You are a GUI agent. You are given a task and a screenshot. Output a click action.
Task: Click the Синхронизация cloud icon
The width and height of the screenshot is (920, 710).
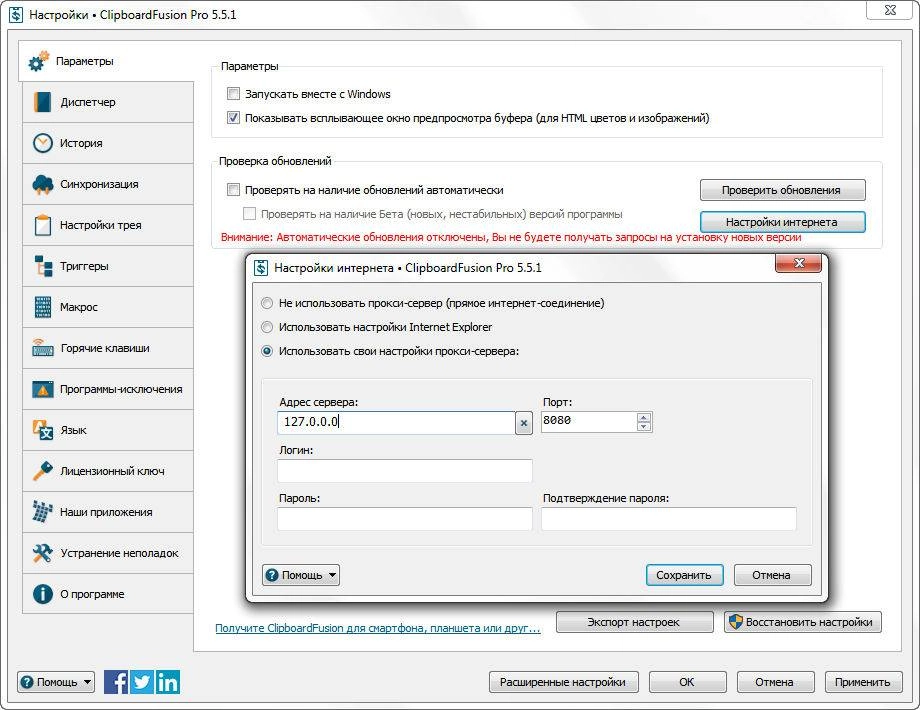coord(42,184)
